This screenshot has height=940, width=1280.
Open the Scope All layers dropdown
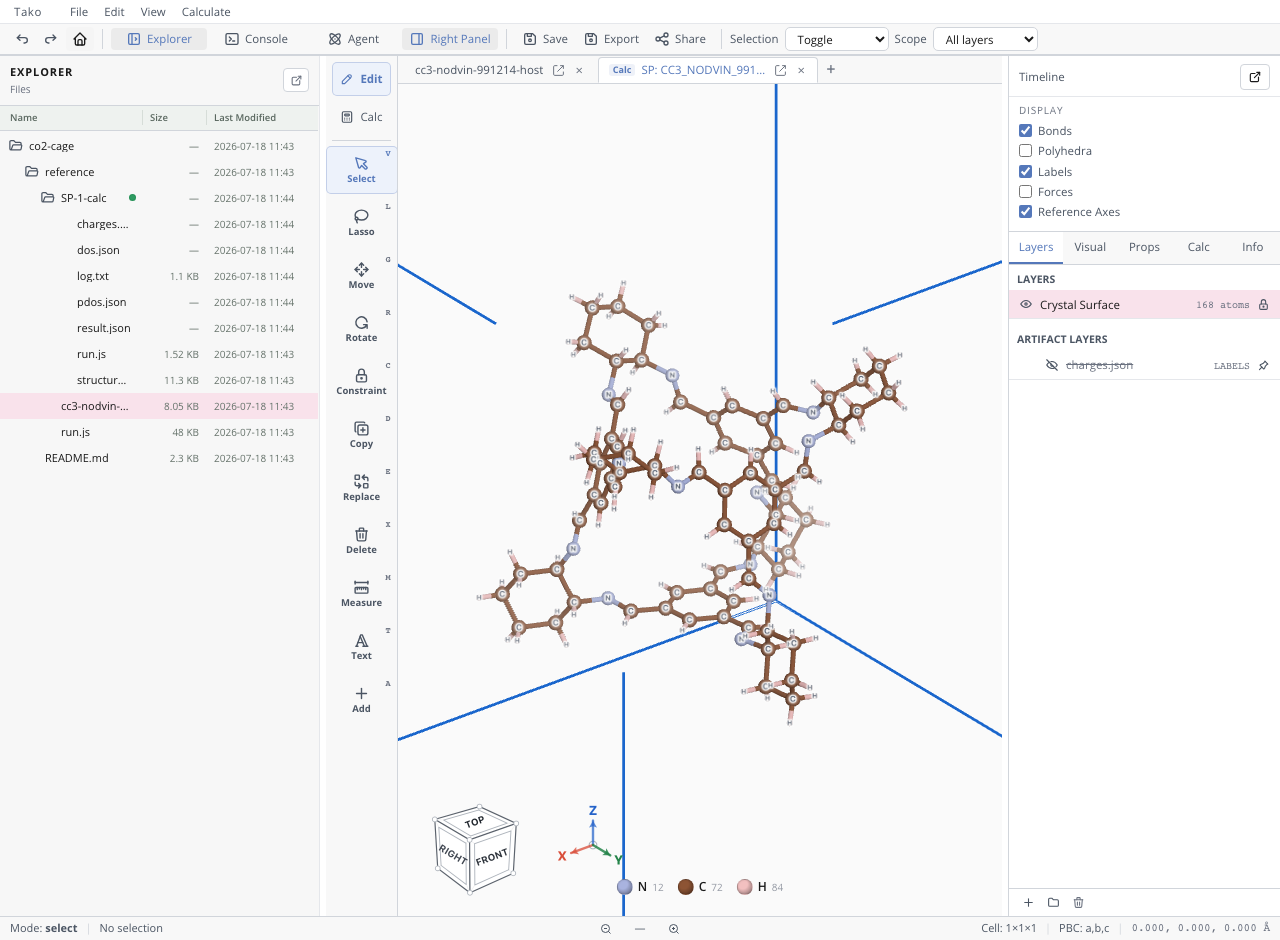pos(985,39)
